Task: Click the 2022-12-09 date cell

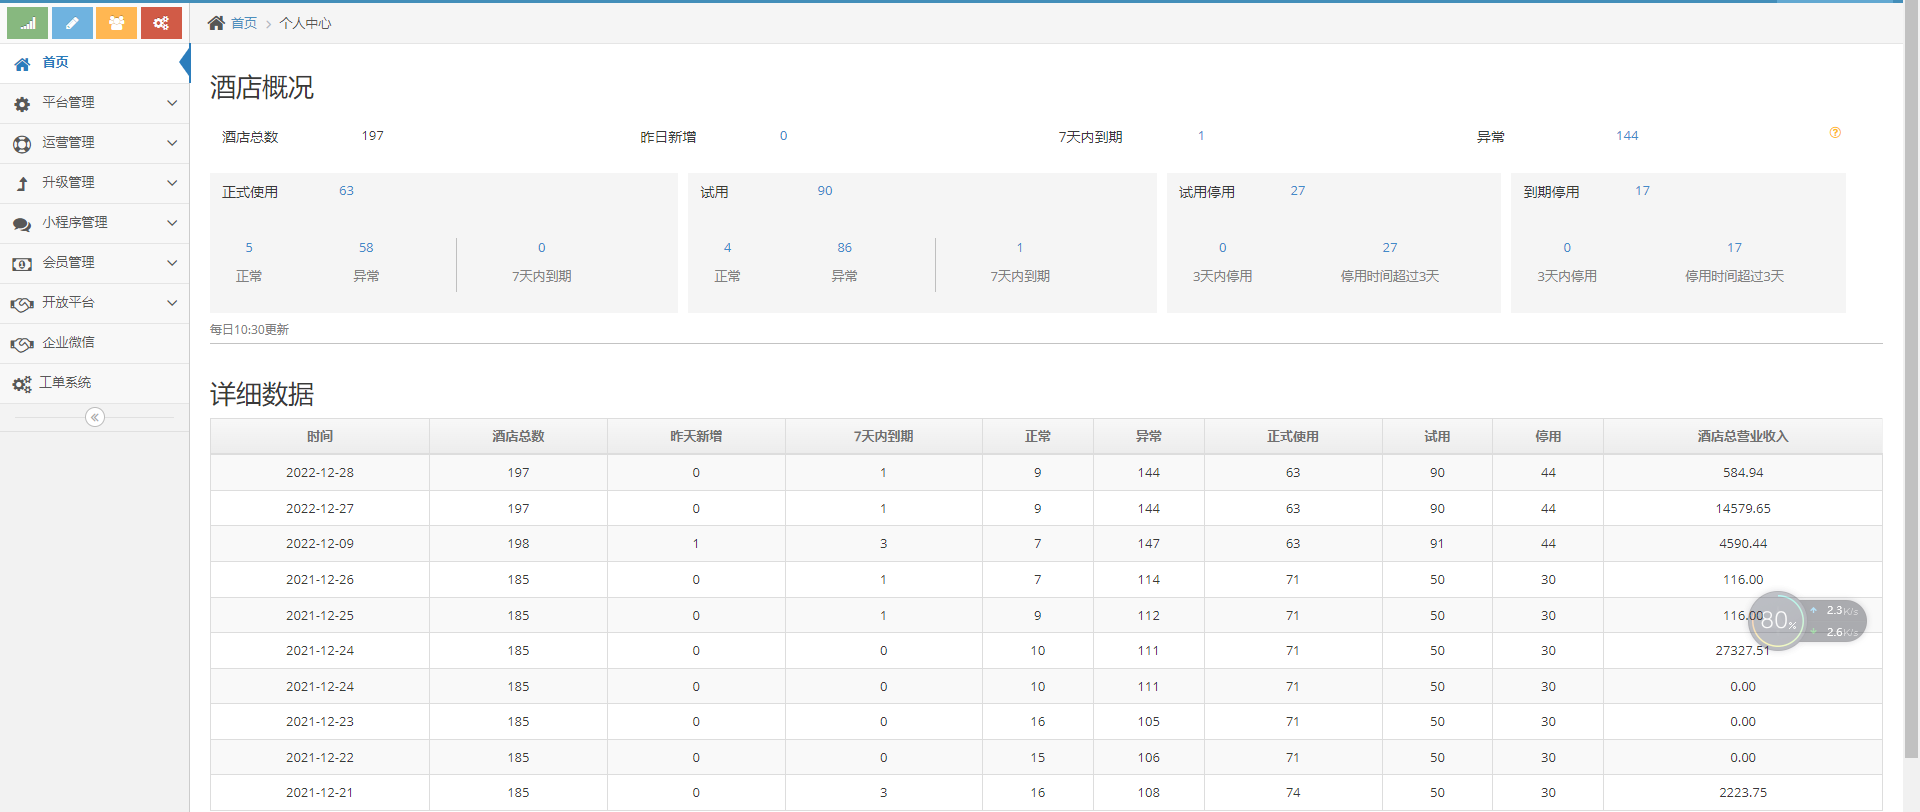Action: click(320, 544)
